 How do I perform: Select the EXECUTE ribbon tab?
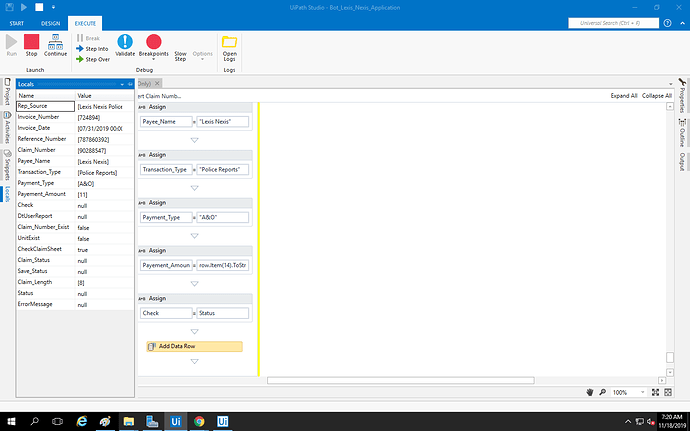click(85, 23)
